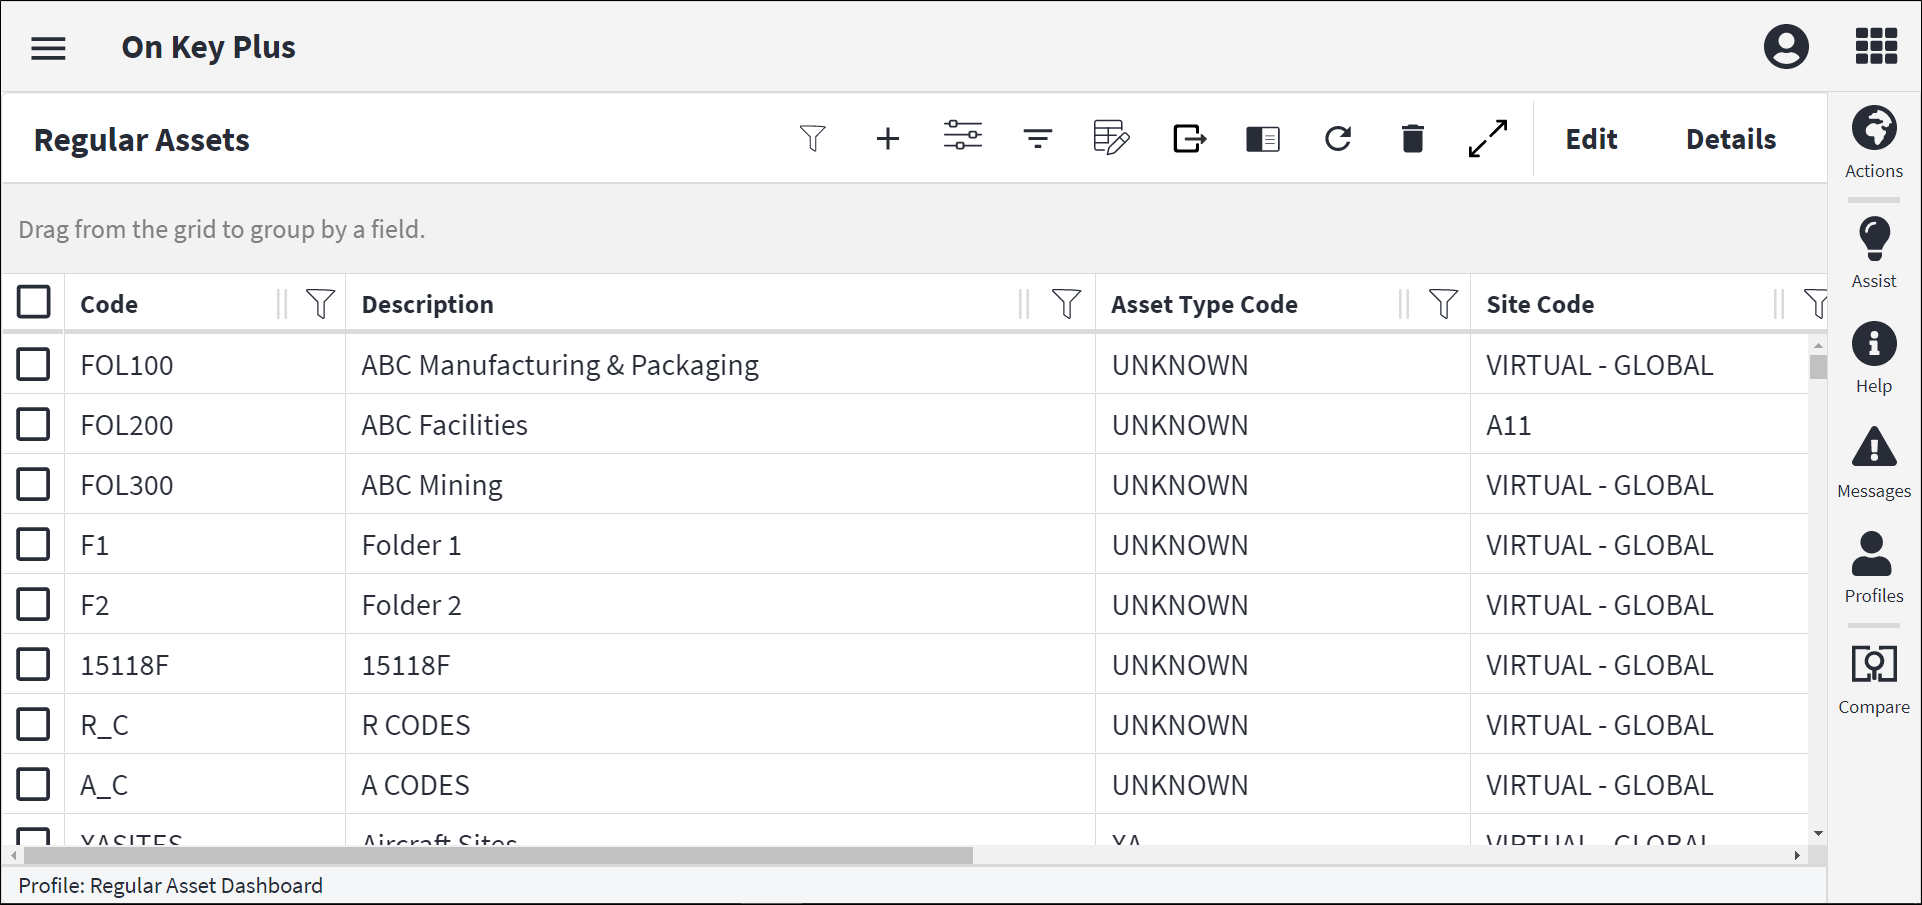Screen dimensions: 1922x905
Task: Open the app launcher grid menu
Action: click(1876, 47)
